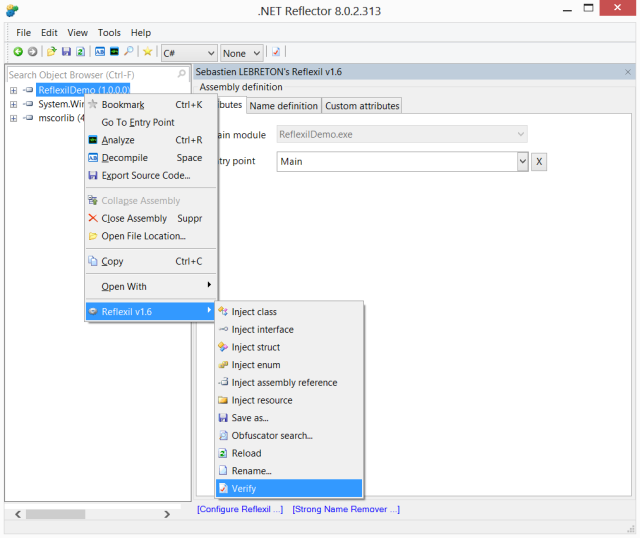Click the green Back navigation arrow
Viewport: 640px width, 538px height.
[18, 52]
